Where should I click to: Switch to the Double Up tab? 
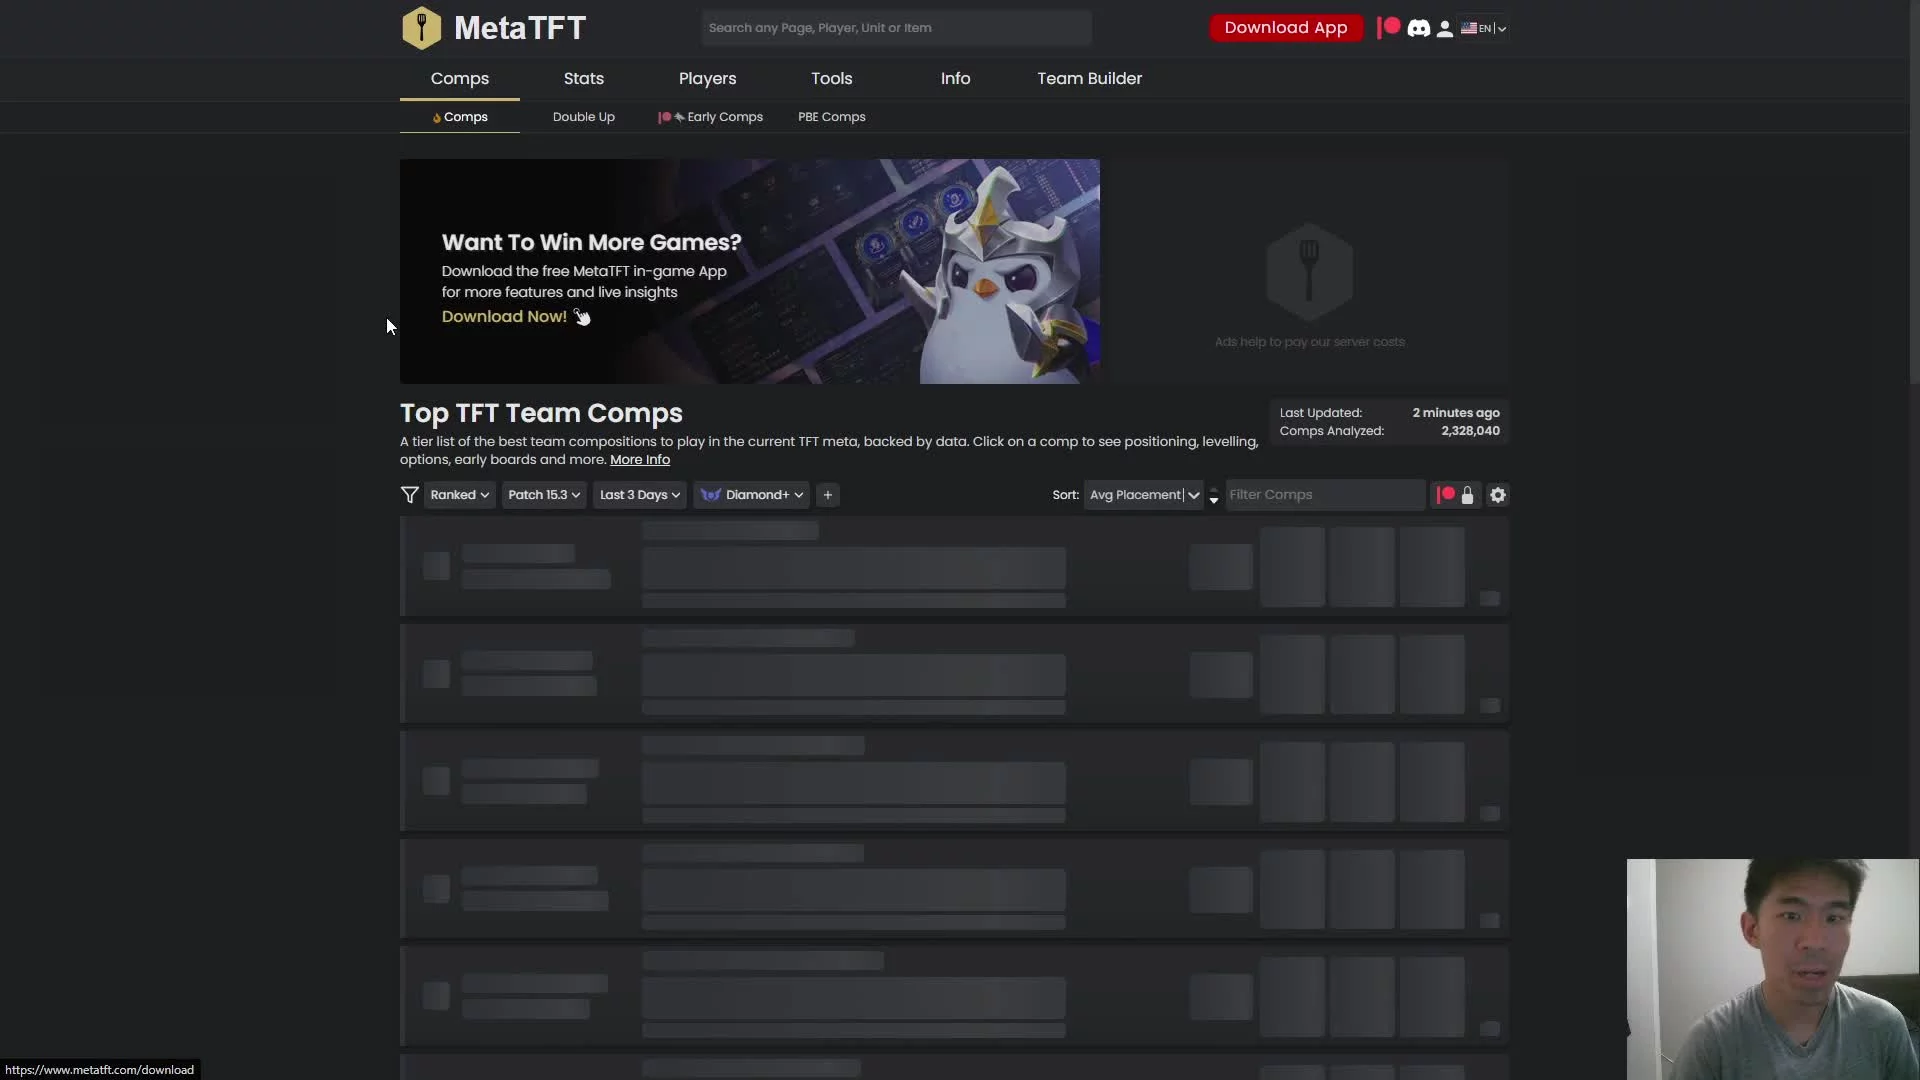pyautogui.click(x=584, y=117)
